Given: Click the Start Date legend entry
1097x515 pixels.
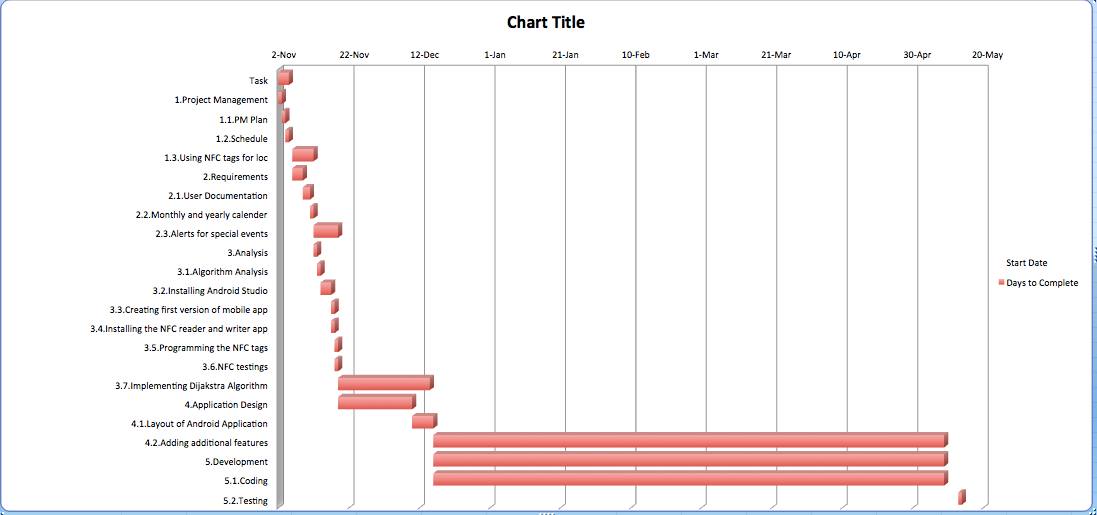Looking at the screenshot, I should (1026, 263).
